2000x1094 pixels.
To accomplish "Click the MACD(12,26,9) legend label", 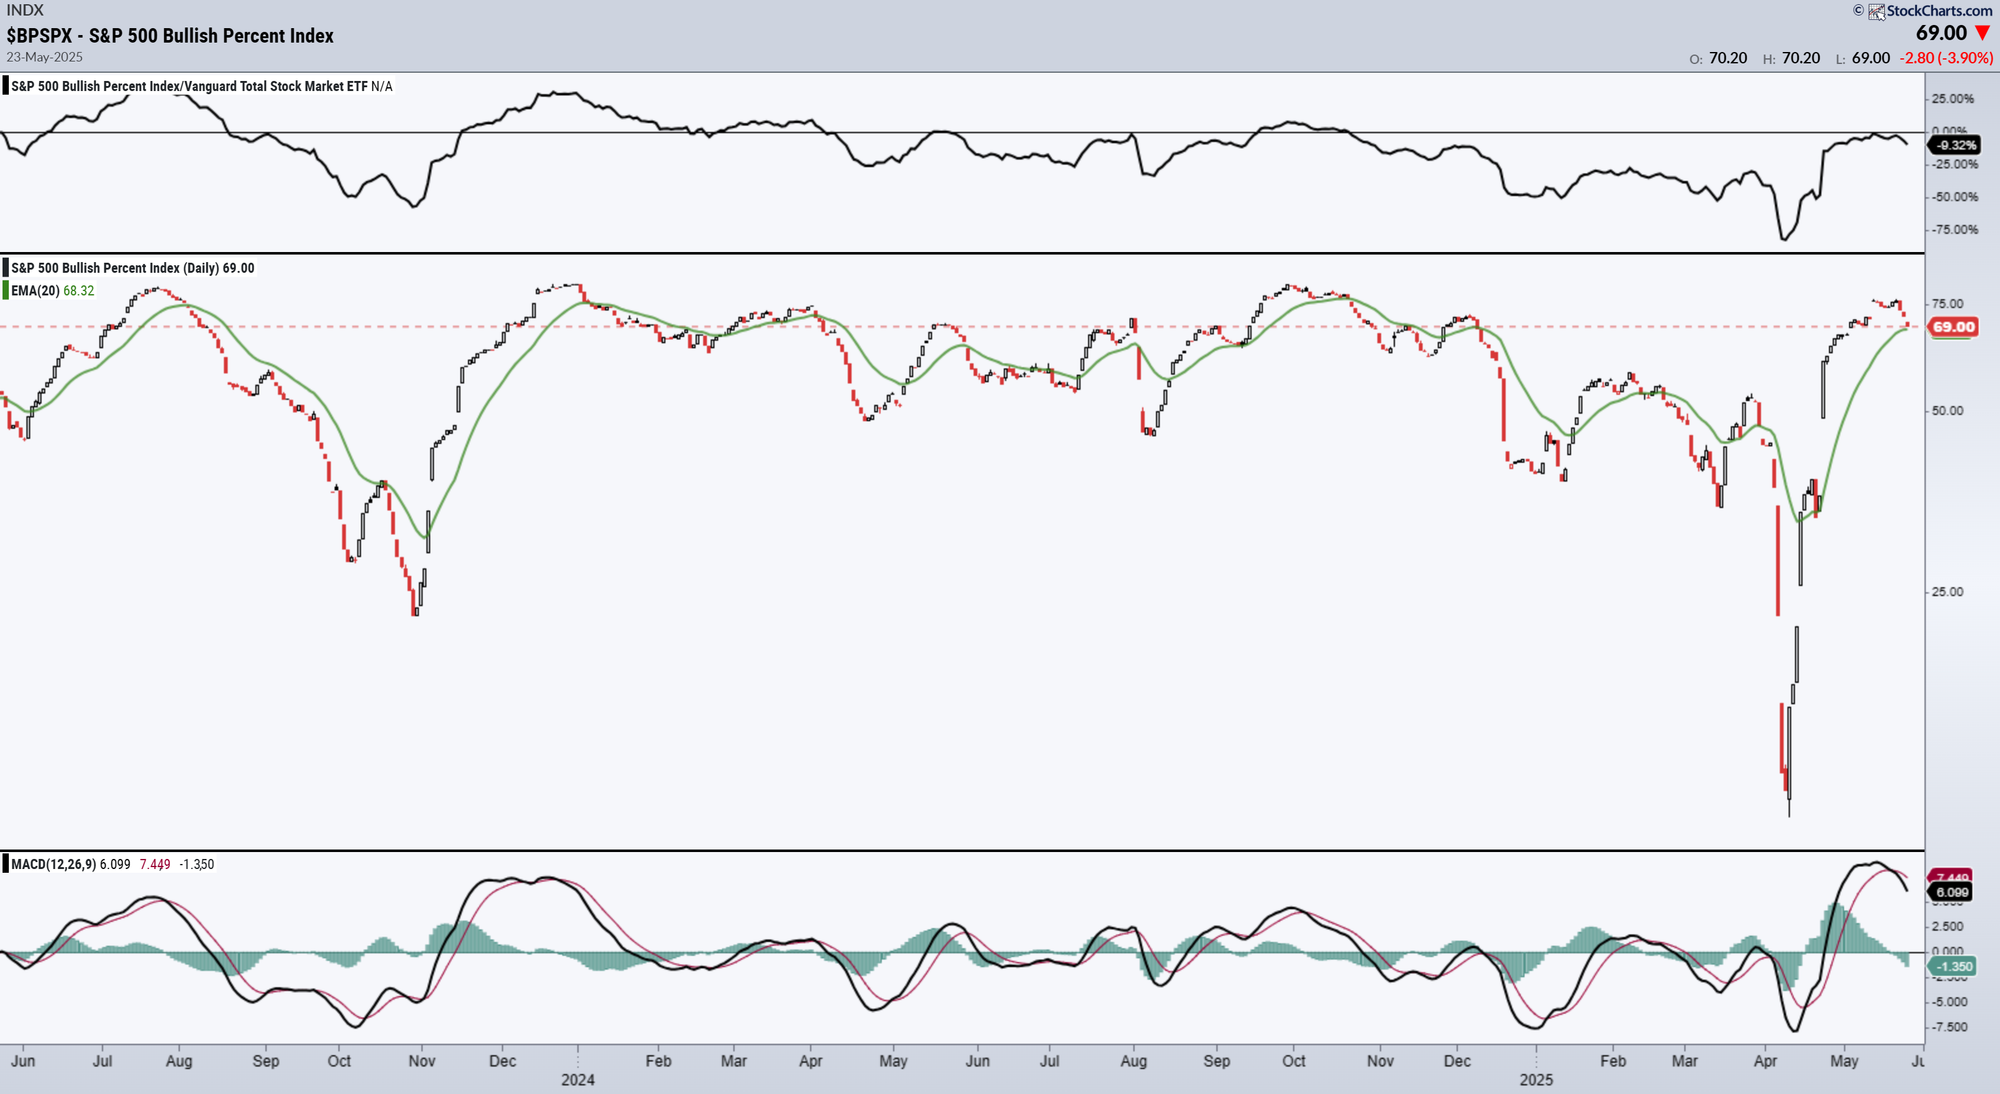I will tap(54, 865).
